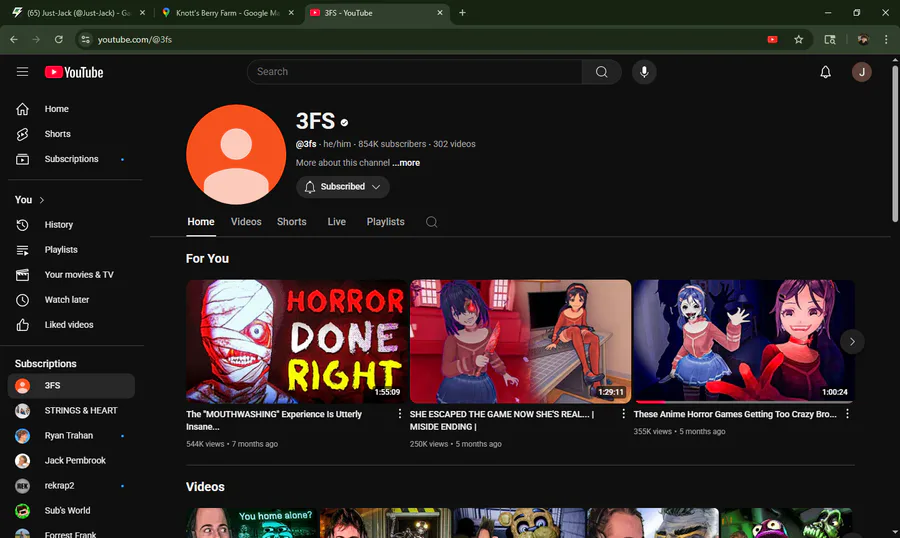Click the @3fs channel handle
Viewport: 900px width, 538px height.
pos(306,144)
